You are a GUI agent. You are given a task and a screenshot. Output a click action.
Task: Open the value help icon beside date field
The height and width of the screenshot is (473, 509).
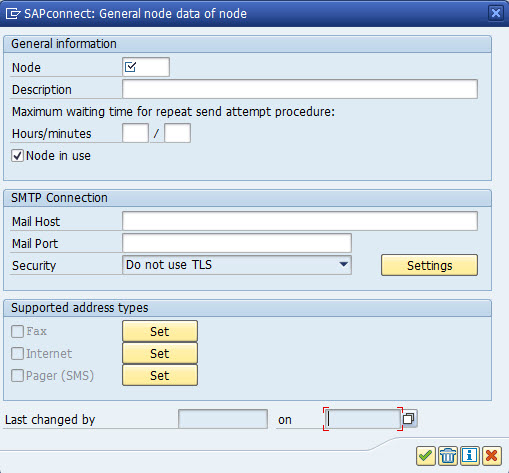coord(409,419)
